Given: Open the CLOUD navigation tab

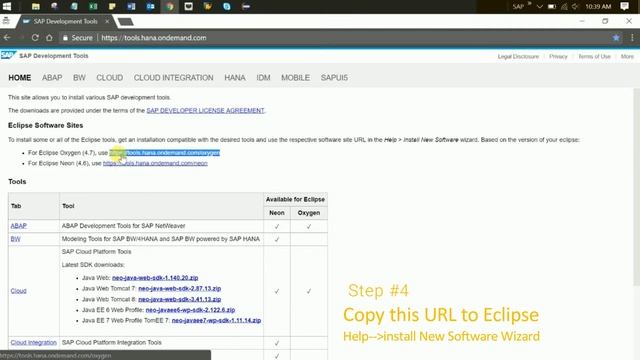Looking at the screenshot, I should click(109, 78).
